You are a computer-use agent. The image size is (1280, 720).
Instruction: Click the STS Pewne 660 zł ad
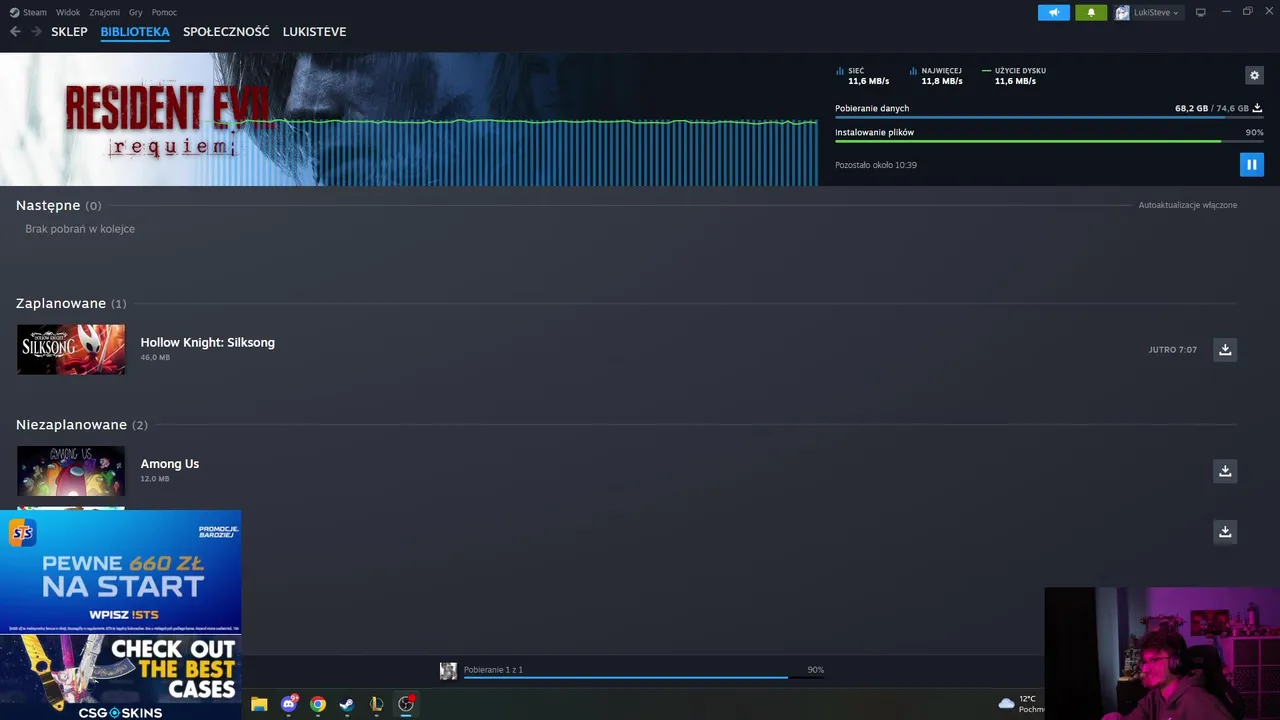120,573
